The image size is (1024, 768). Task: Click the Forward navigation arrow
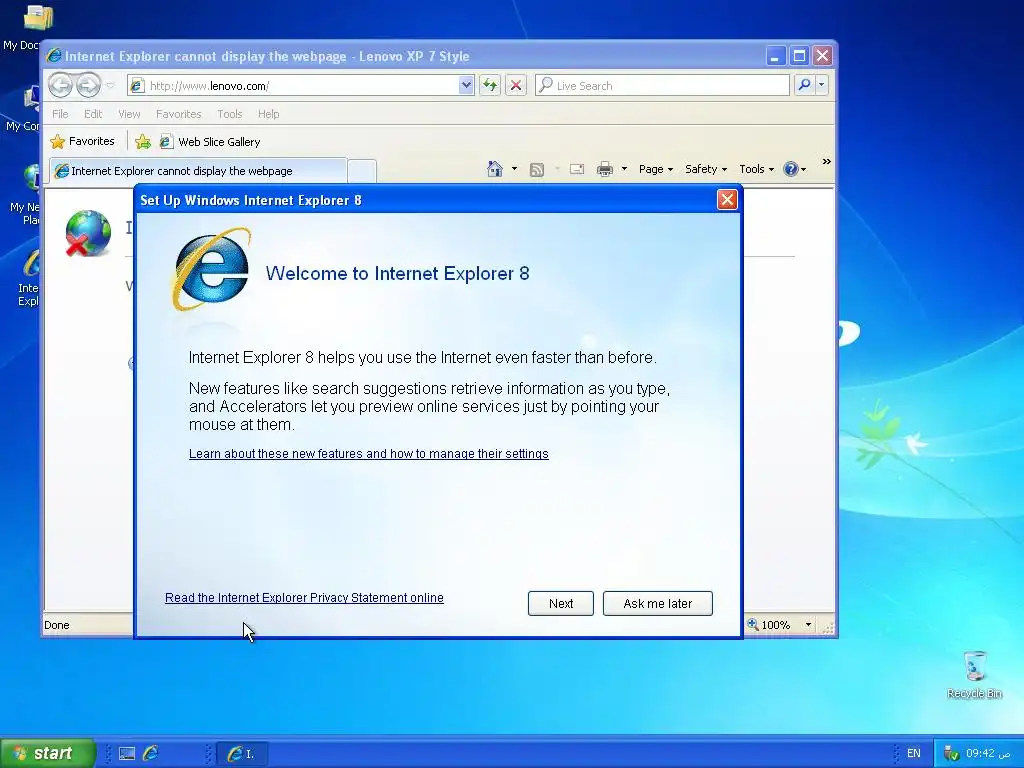tap(88, 85)
